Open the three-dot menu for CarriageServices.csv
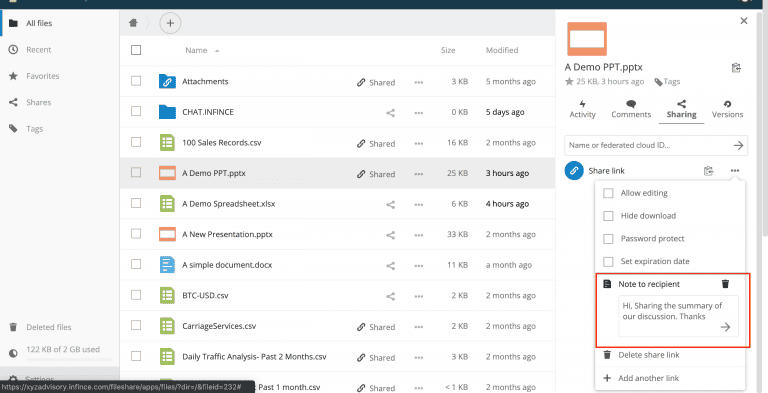 coord(418,327)
